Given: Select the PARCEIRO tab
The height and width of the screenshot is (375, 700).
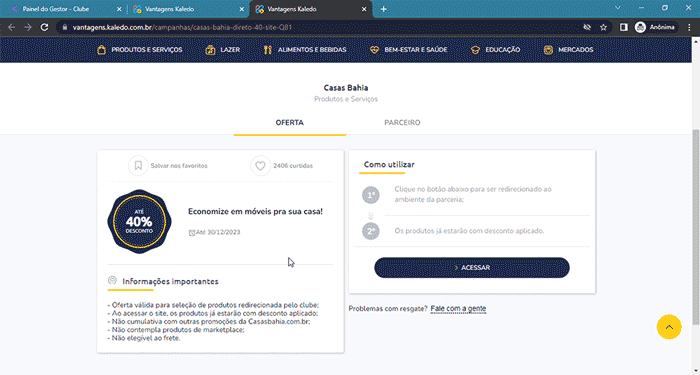Looking at the screenshot, I should [x=402, y=122].
